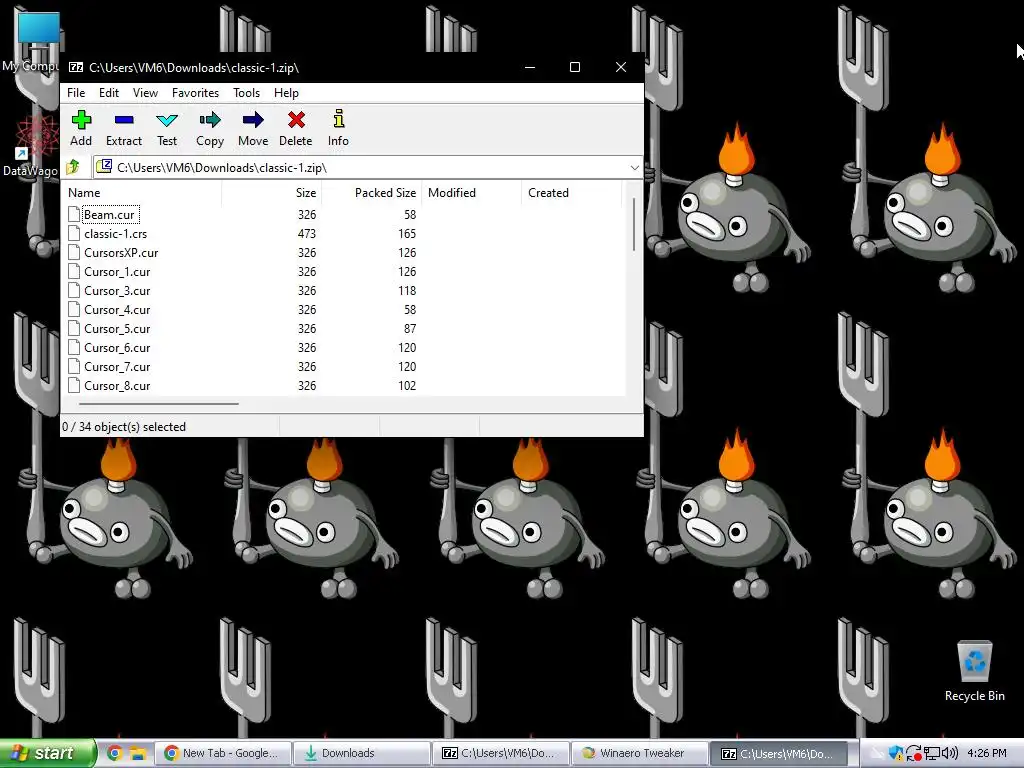
Task: Open the Edit menu
Action: [x=108, y=93]
